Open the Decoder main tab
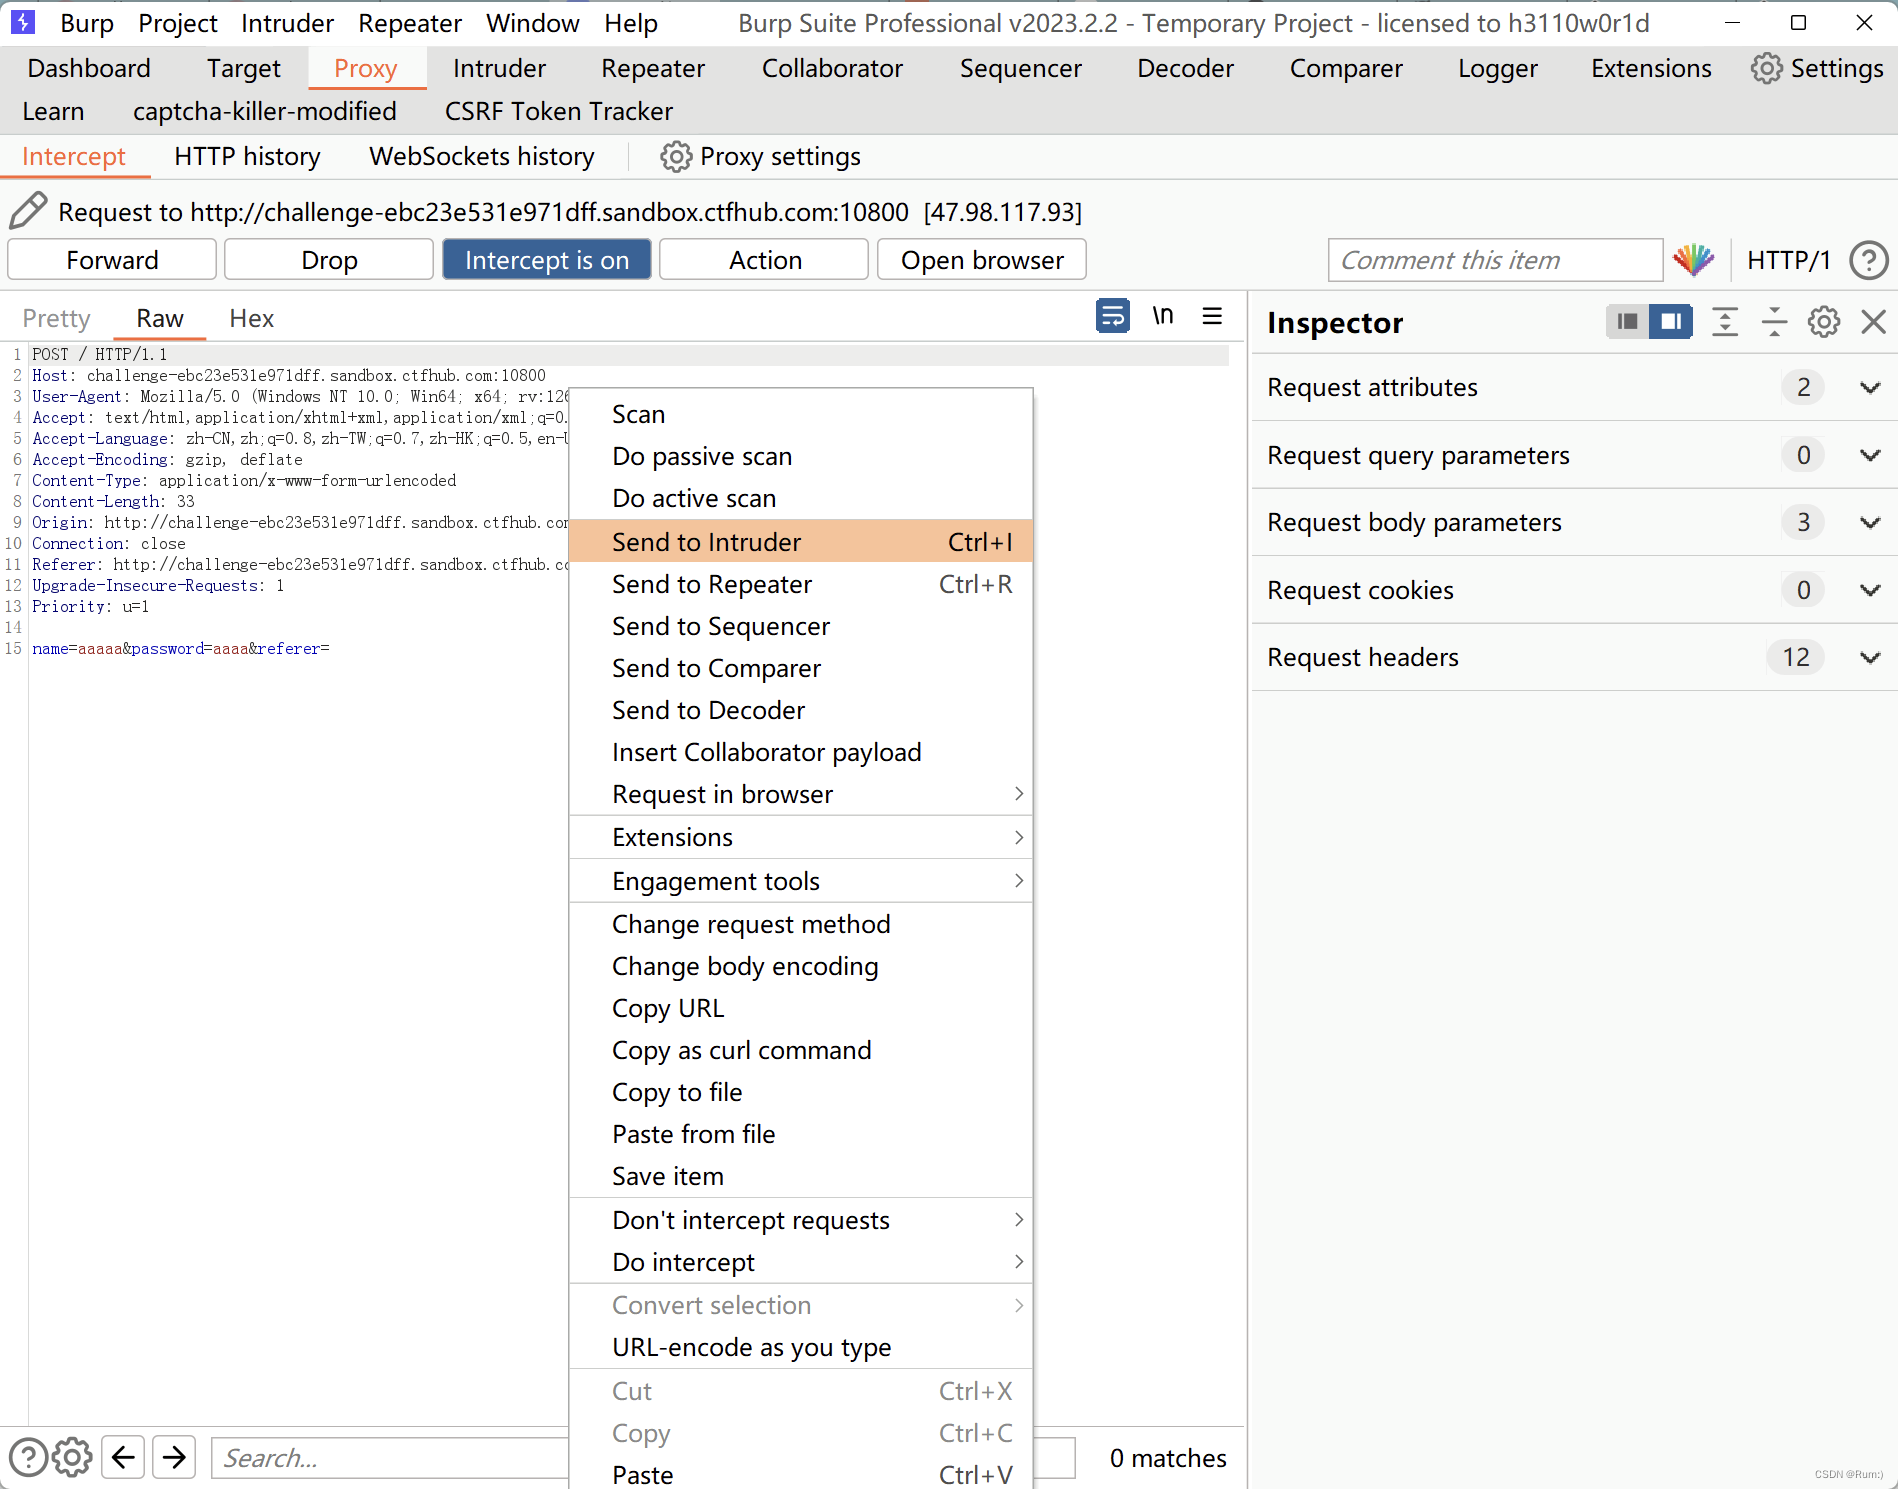The image size is (1898, 1489). point(1185,68)
